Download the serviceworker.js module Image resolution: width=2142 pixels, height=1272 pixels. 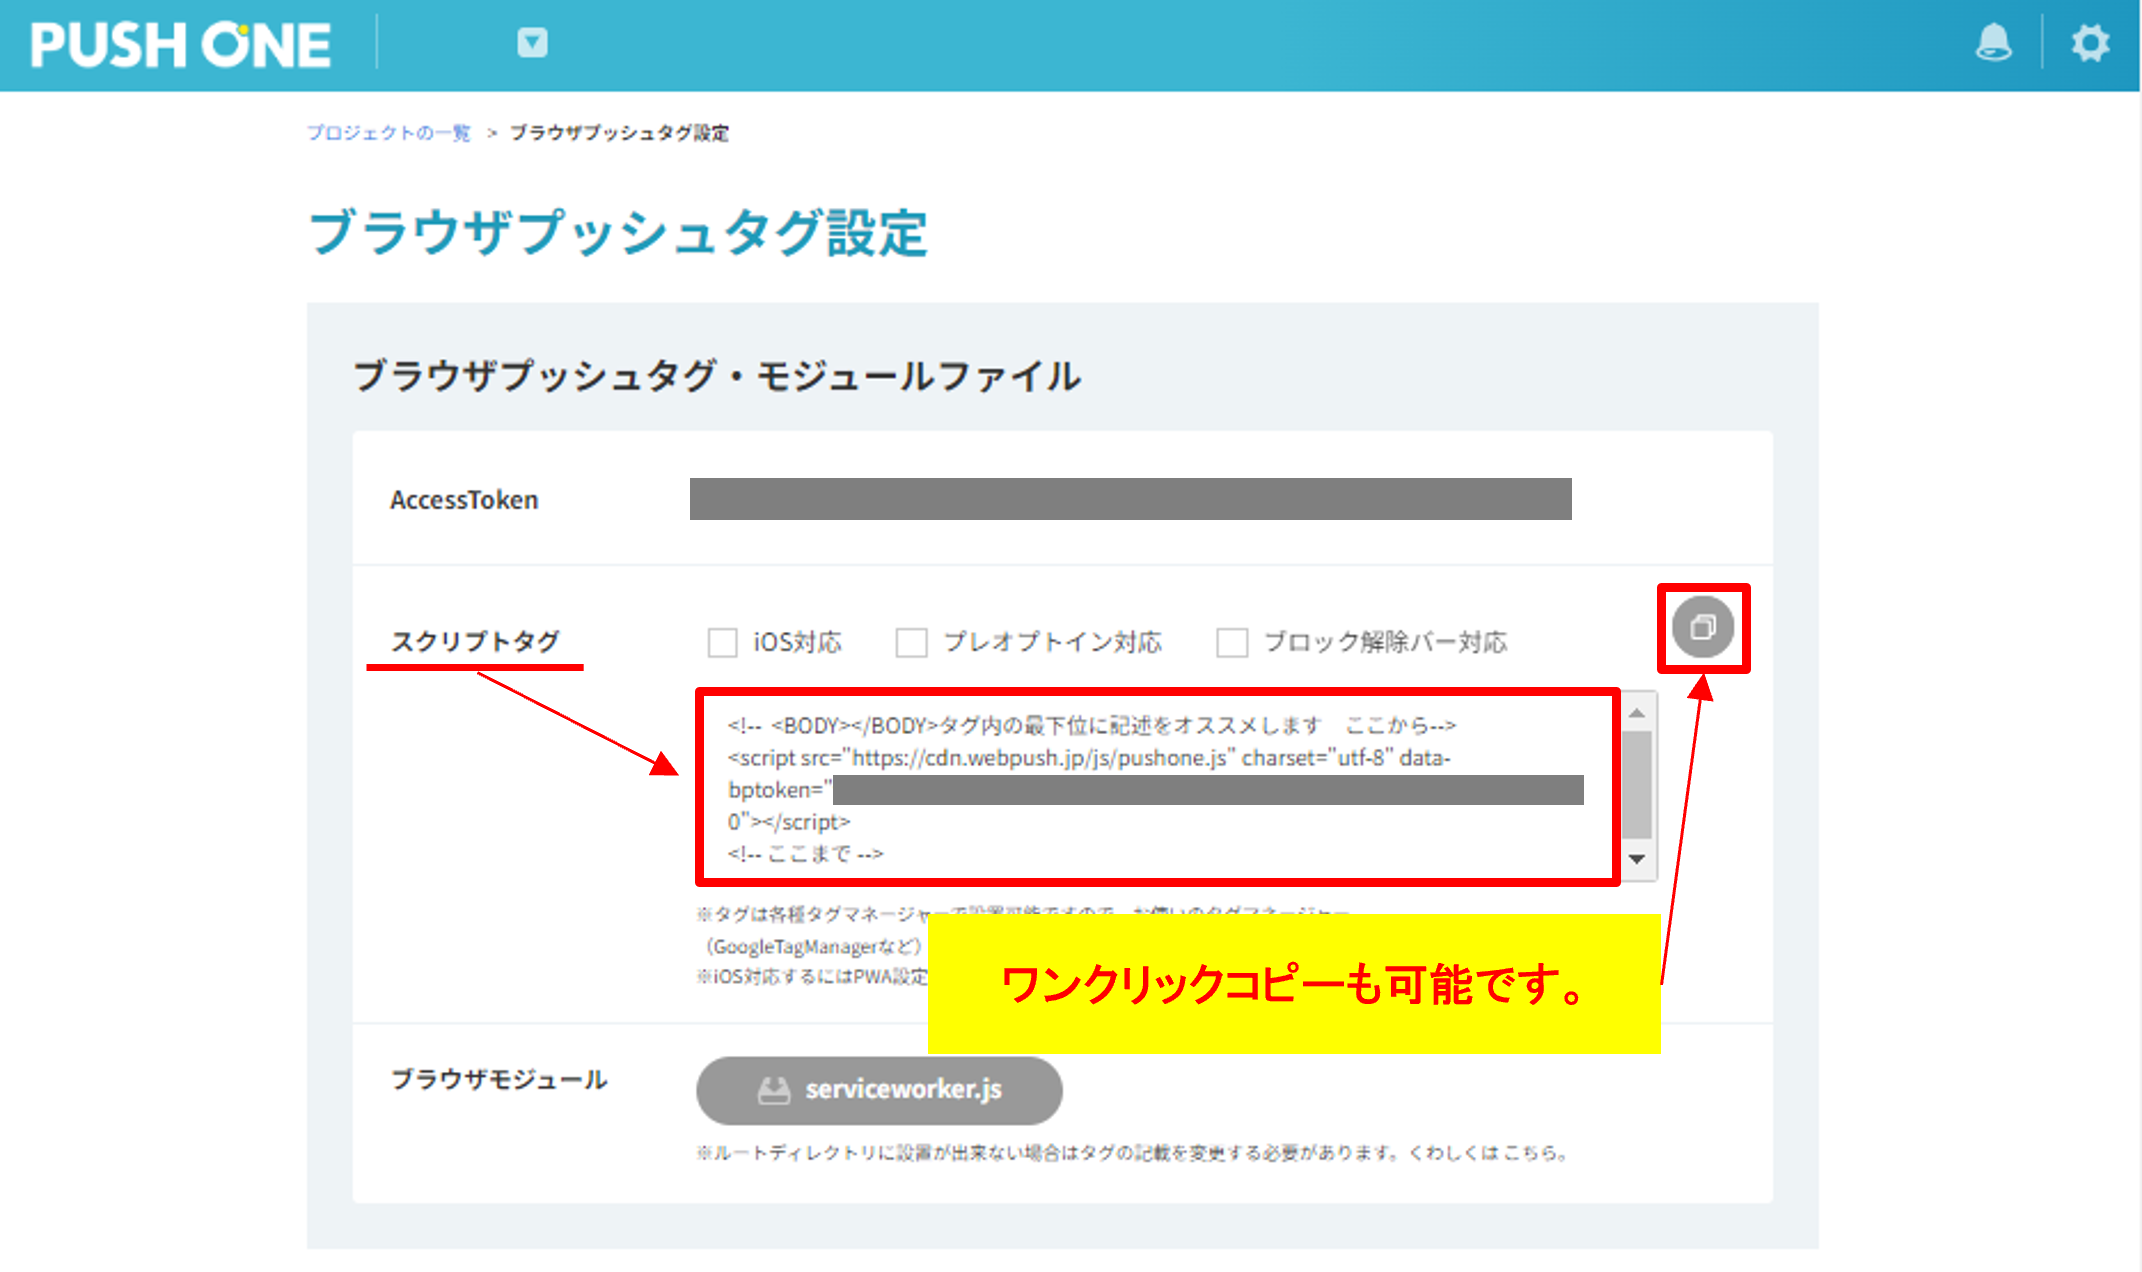tap(879, 1090)
